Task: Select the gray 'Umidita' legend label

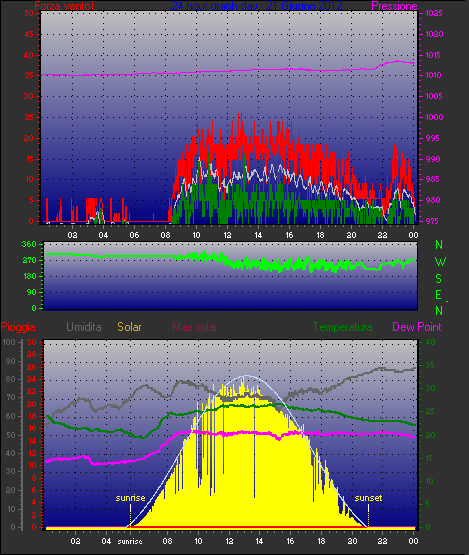Action: (84, 327)
